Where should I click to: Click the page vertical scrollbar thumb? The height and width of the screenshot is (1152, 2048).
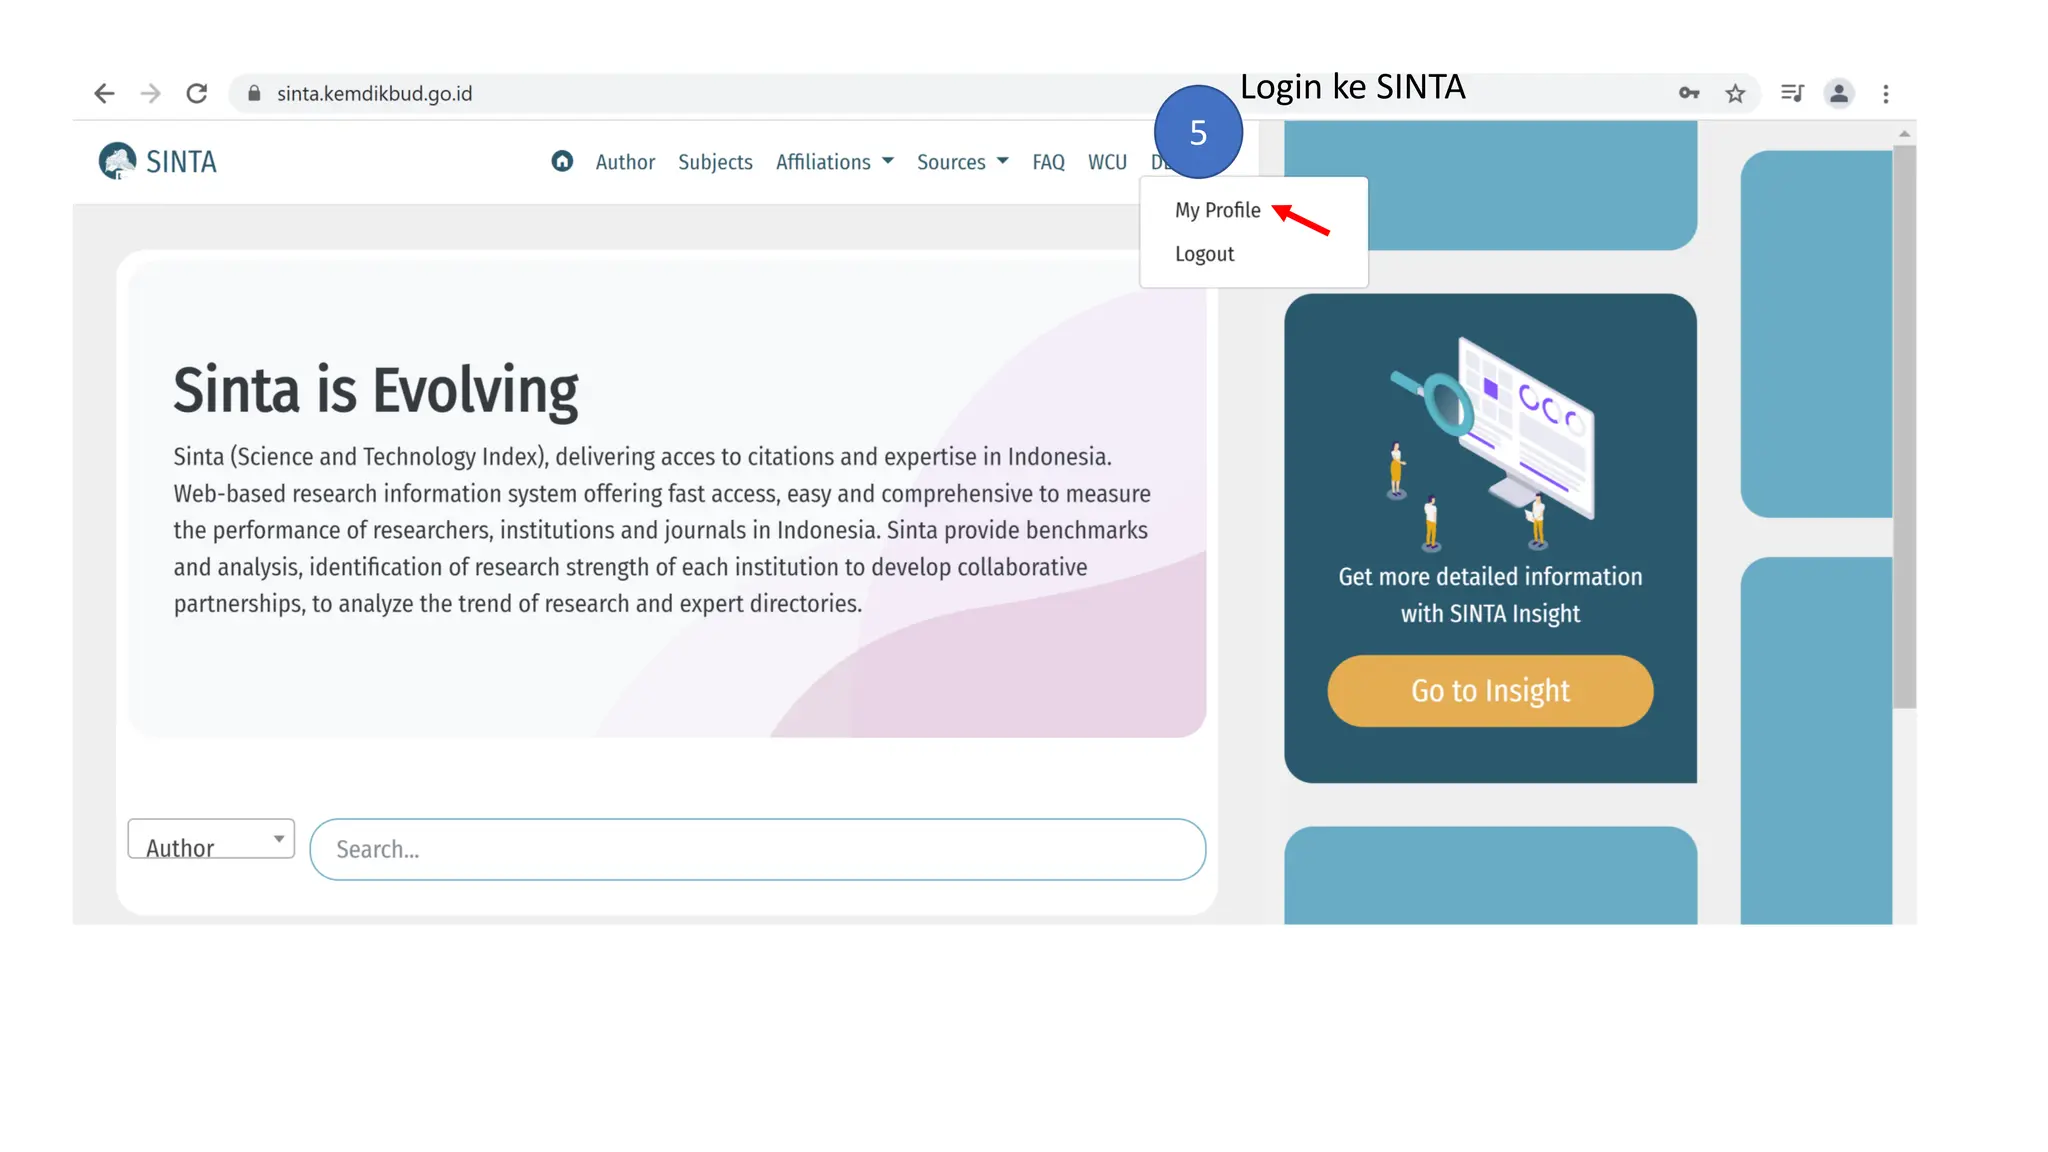point(1904,425)
